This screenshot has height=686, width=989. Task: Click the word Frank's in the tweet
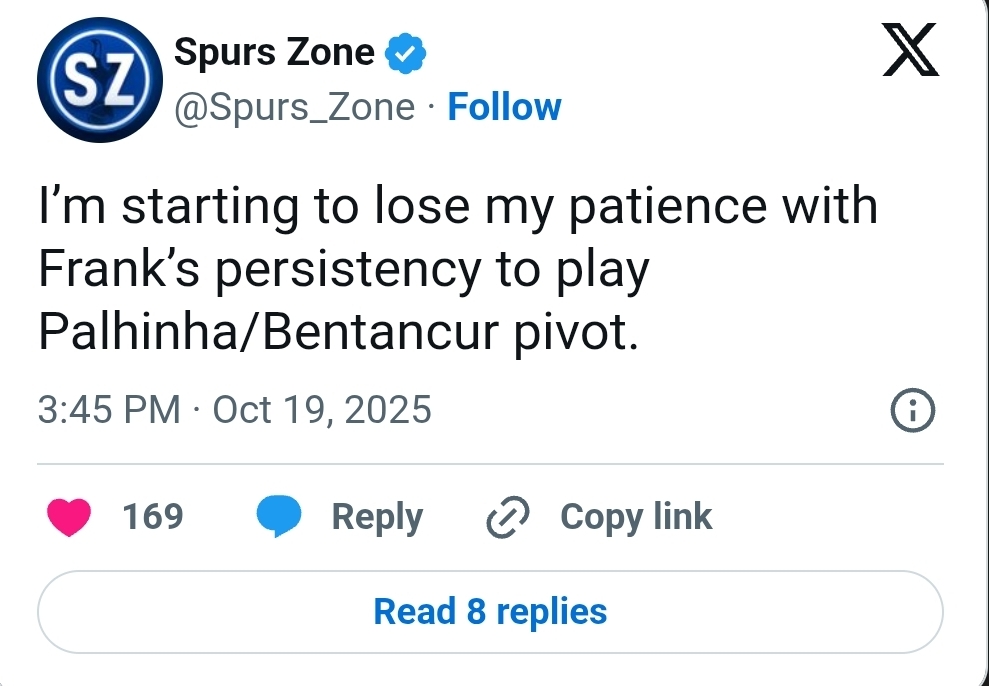tap(123, 271)
